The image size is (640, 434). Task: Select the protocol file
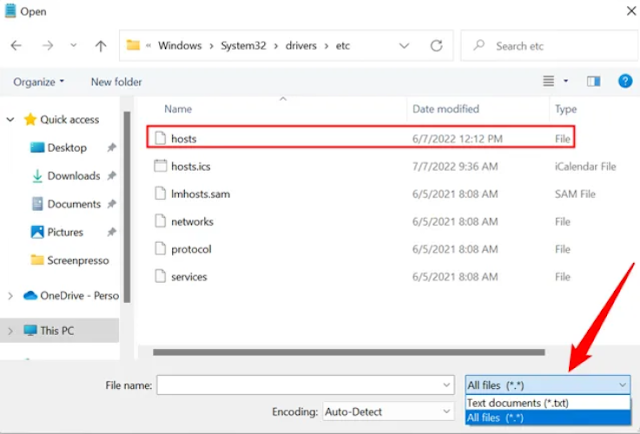(x=191, y=249)
